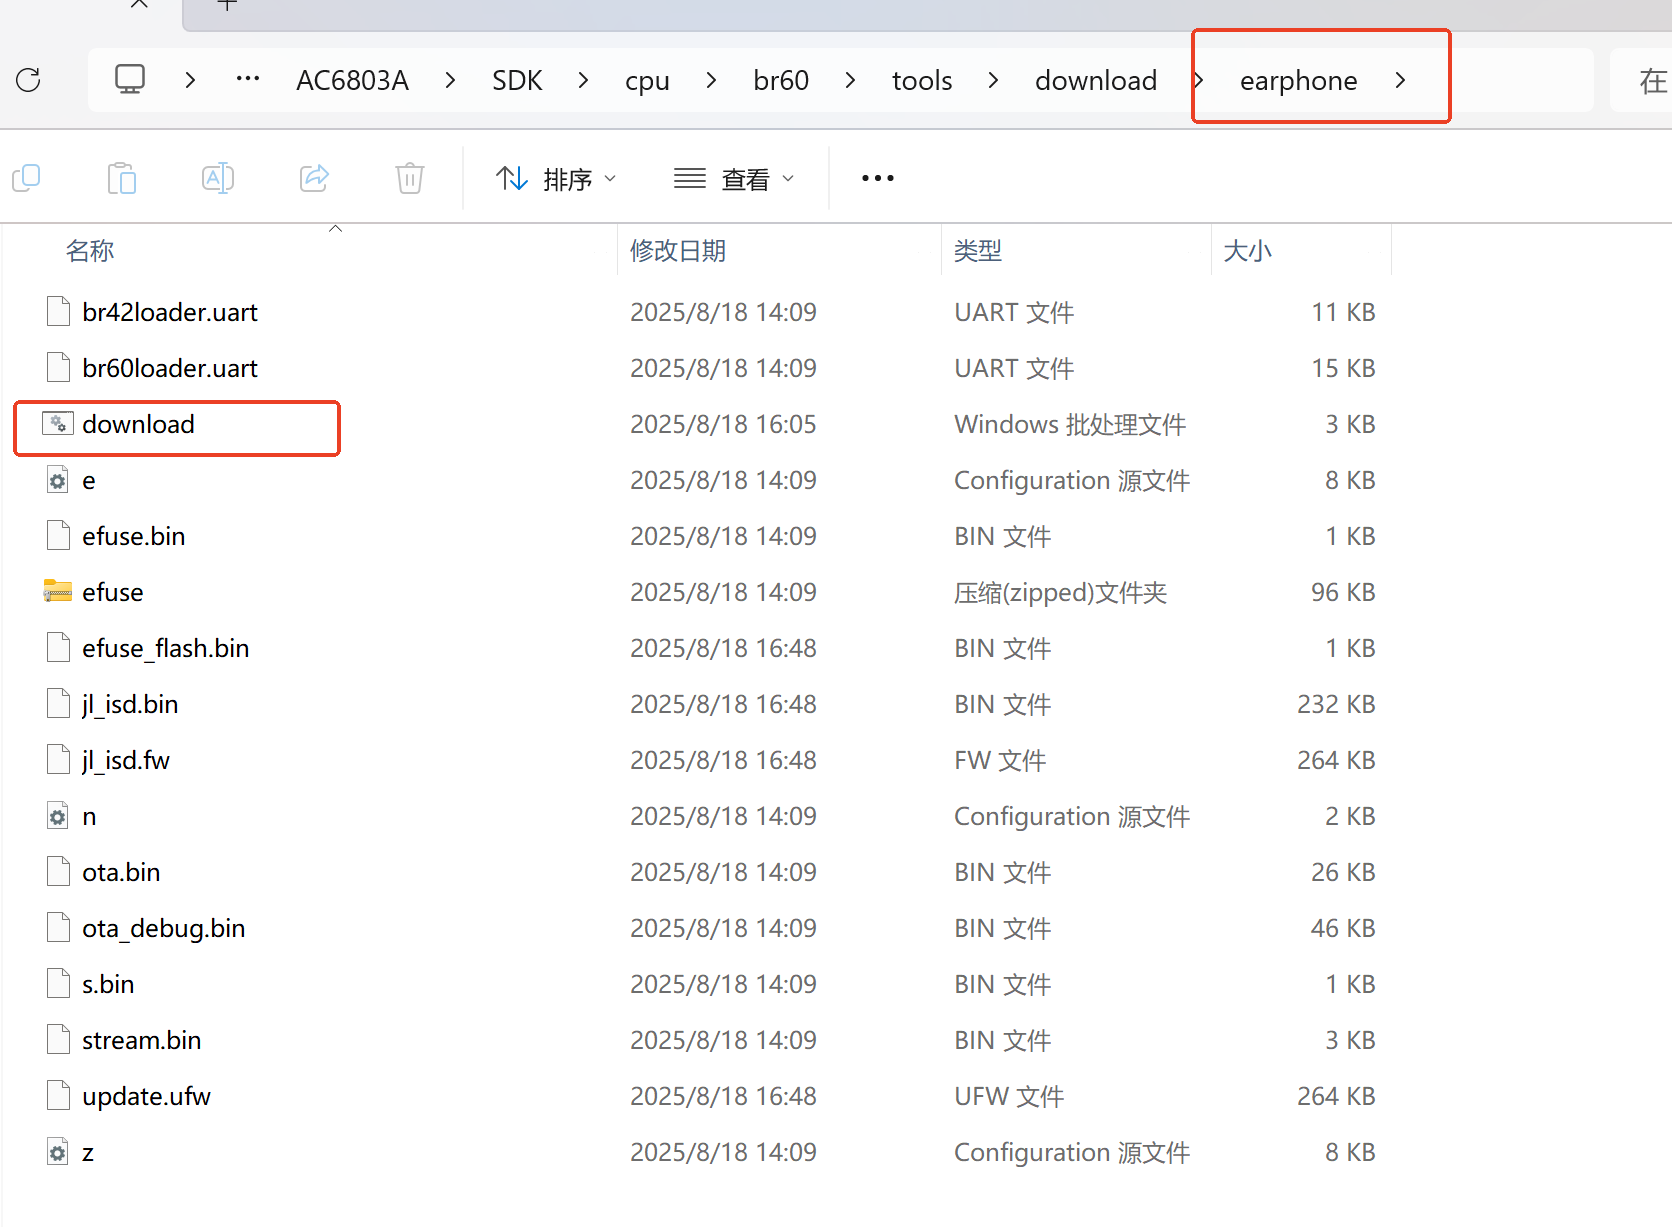Viewport: 1672px width, 1227px height.
Task: Go to cpu folder in breadcrumb
Action: coord(647,80)
